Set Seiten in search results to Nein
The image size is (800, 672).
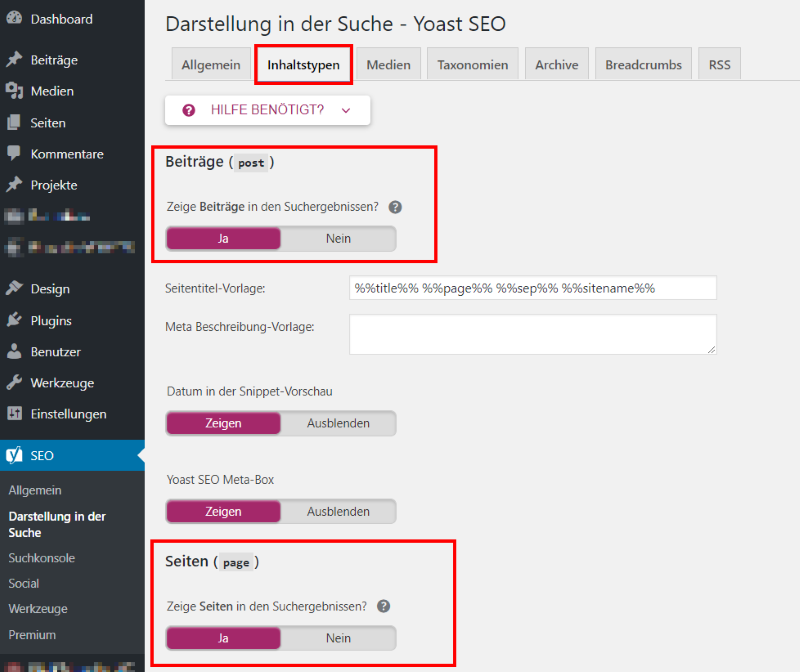tap(338, 638)
